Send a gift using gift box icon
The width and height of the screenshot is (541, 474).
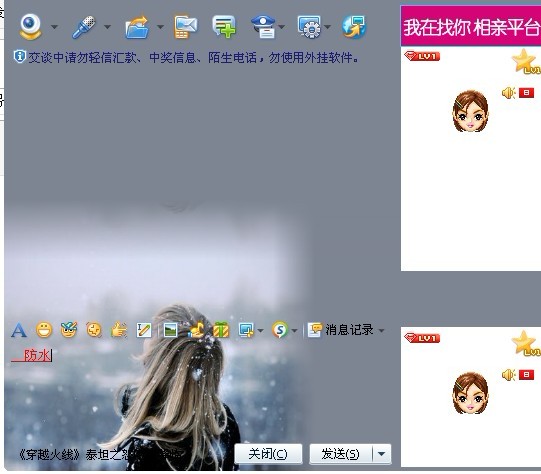click(221, 330)
